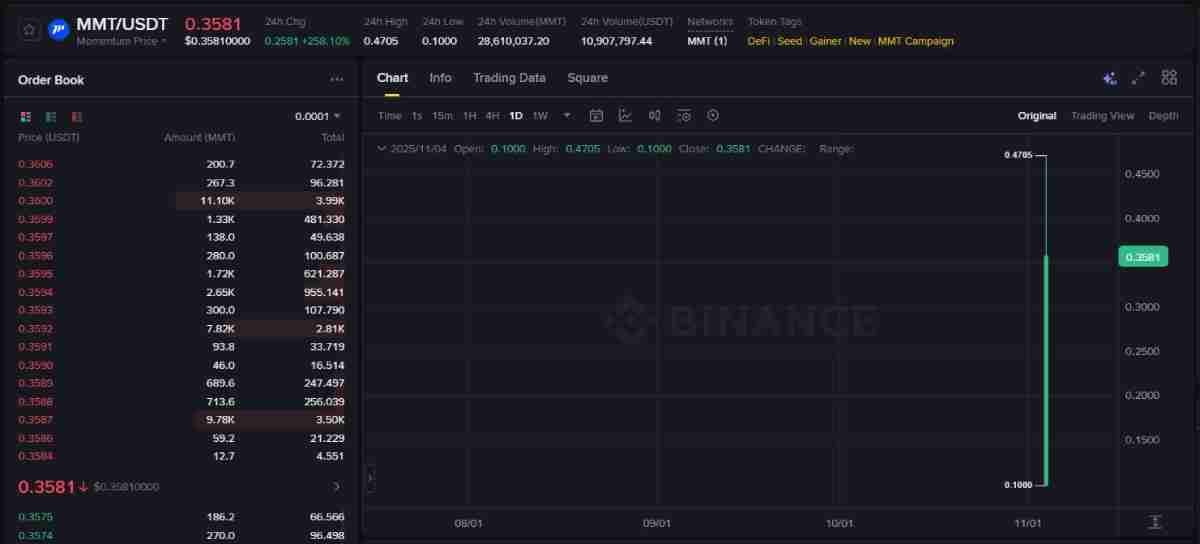The image size is (1200, 544).
Task: Switch to Depth chart view
Action: pyautogui.click(x=1163, y=116)
